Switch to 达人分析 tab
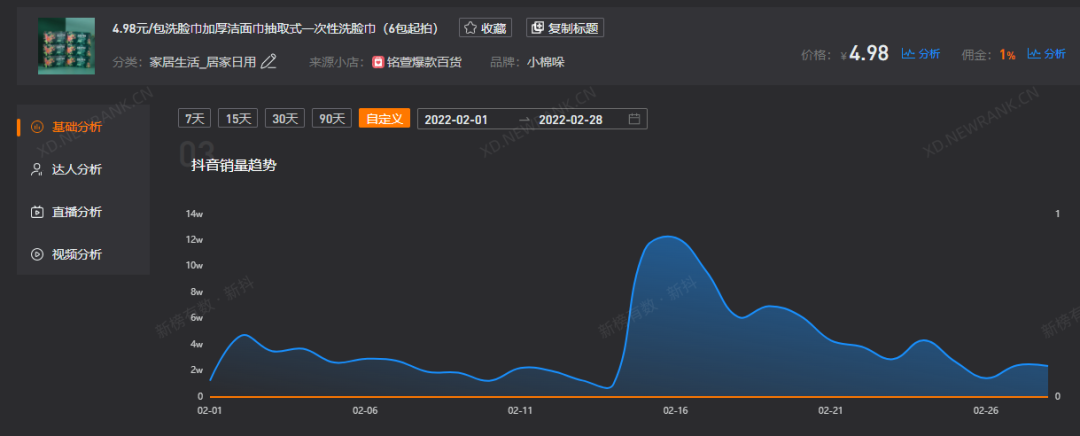Screen dimensions: 1080x436 [83, 169]
